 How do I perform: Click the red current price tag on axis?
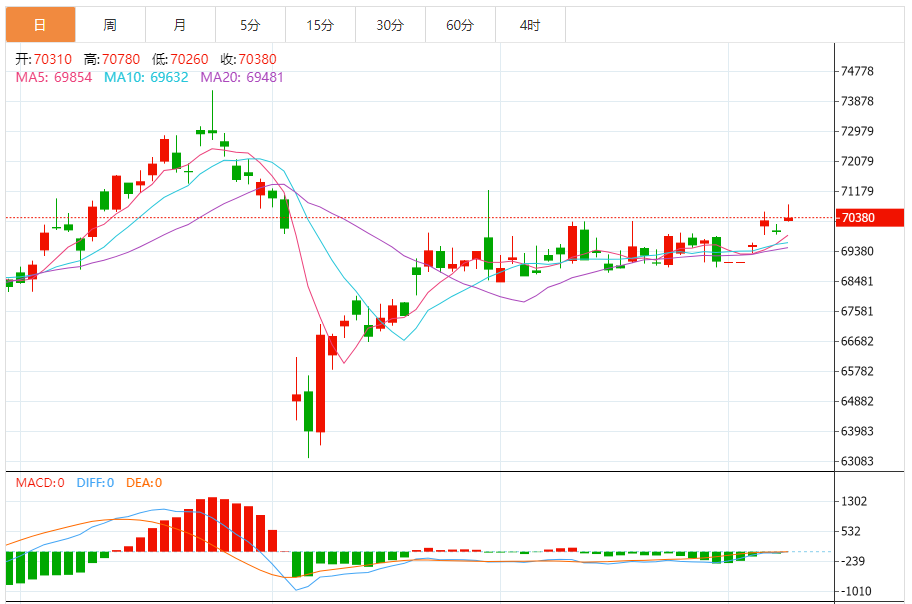[x=870, y=218]
